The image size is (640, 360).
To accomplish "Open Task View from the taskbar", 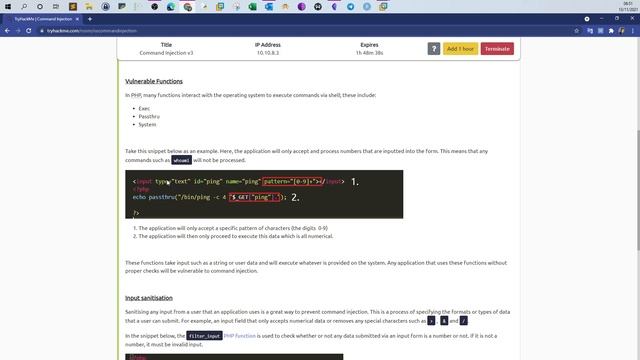I will [56, 7].
